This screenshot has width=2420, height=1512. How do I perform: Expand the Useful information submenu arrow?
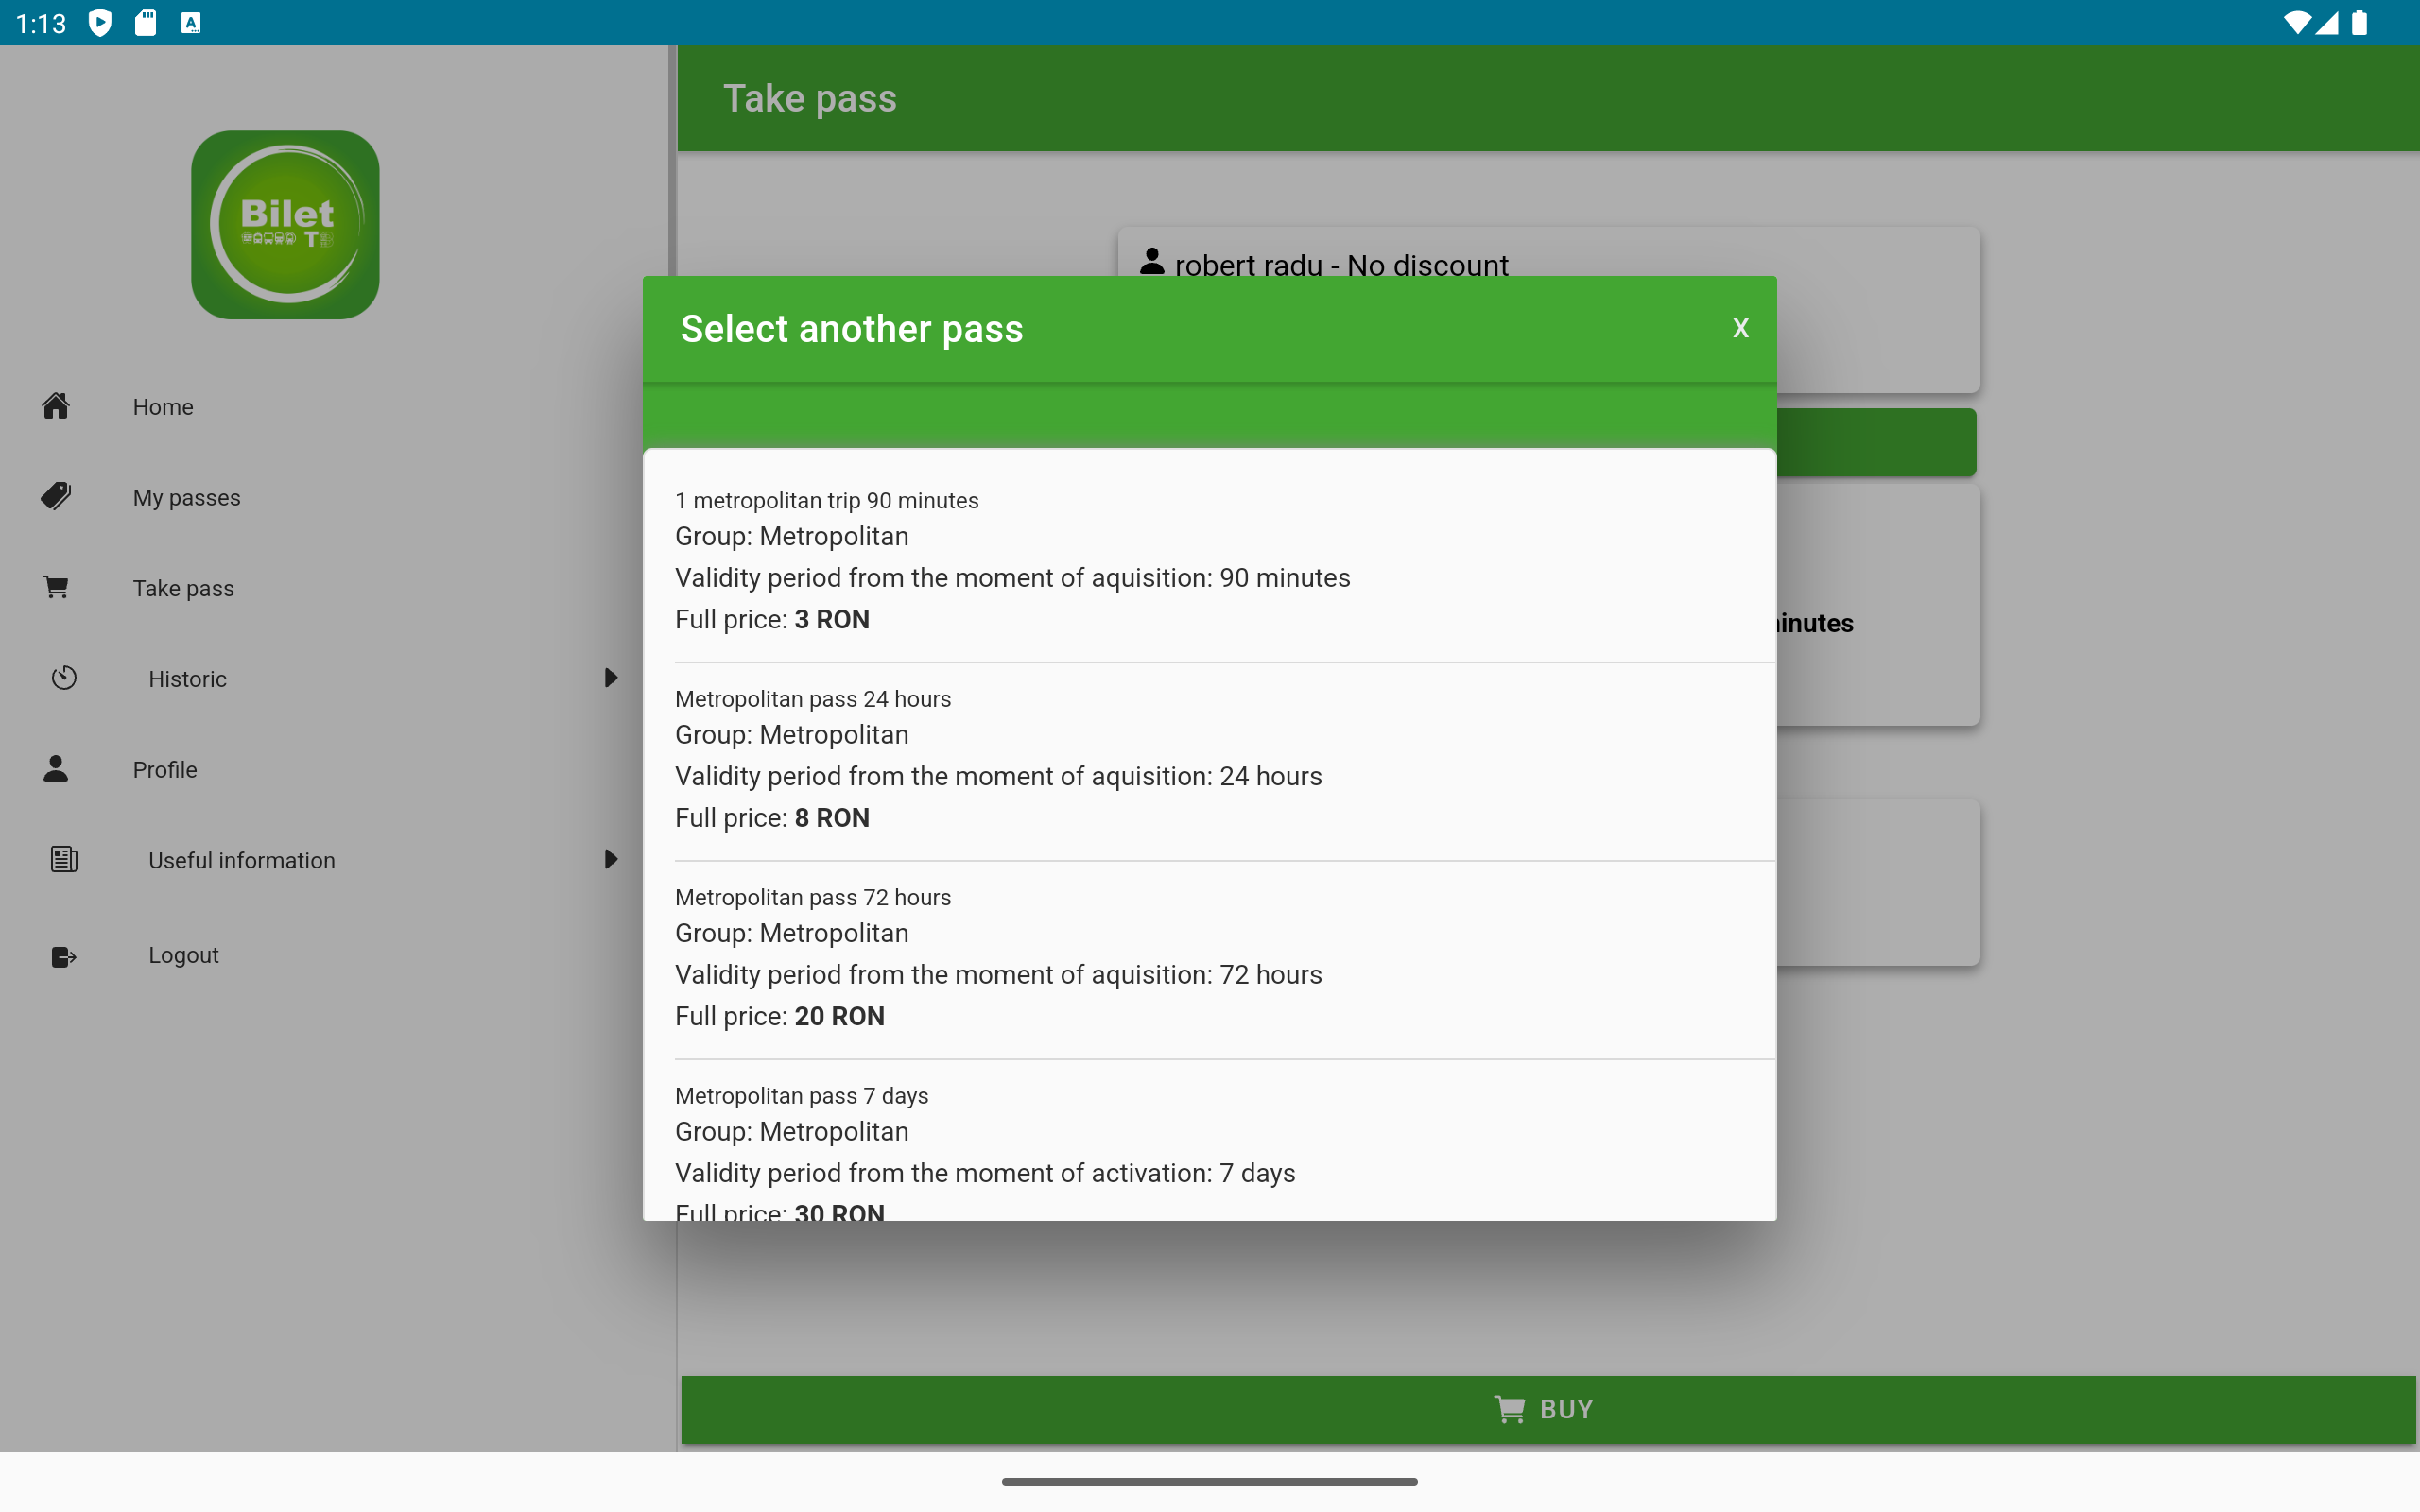coord(610,859)
